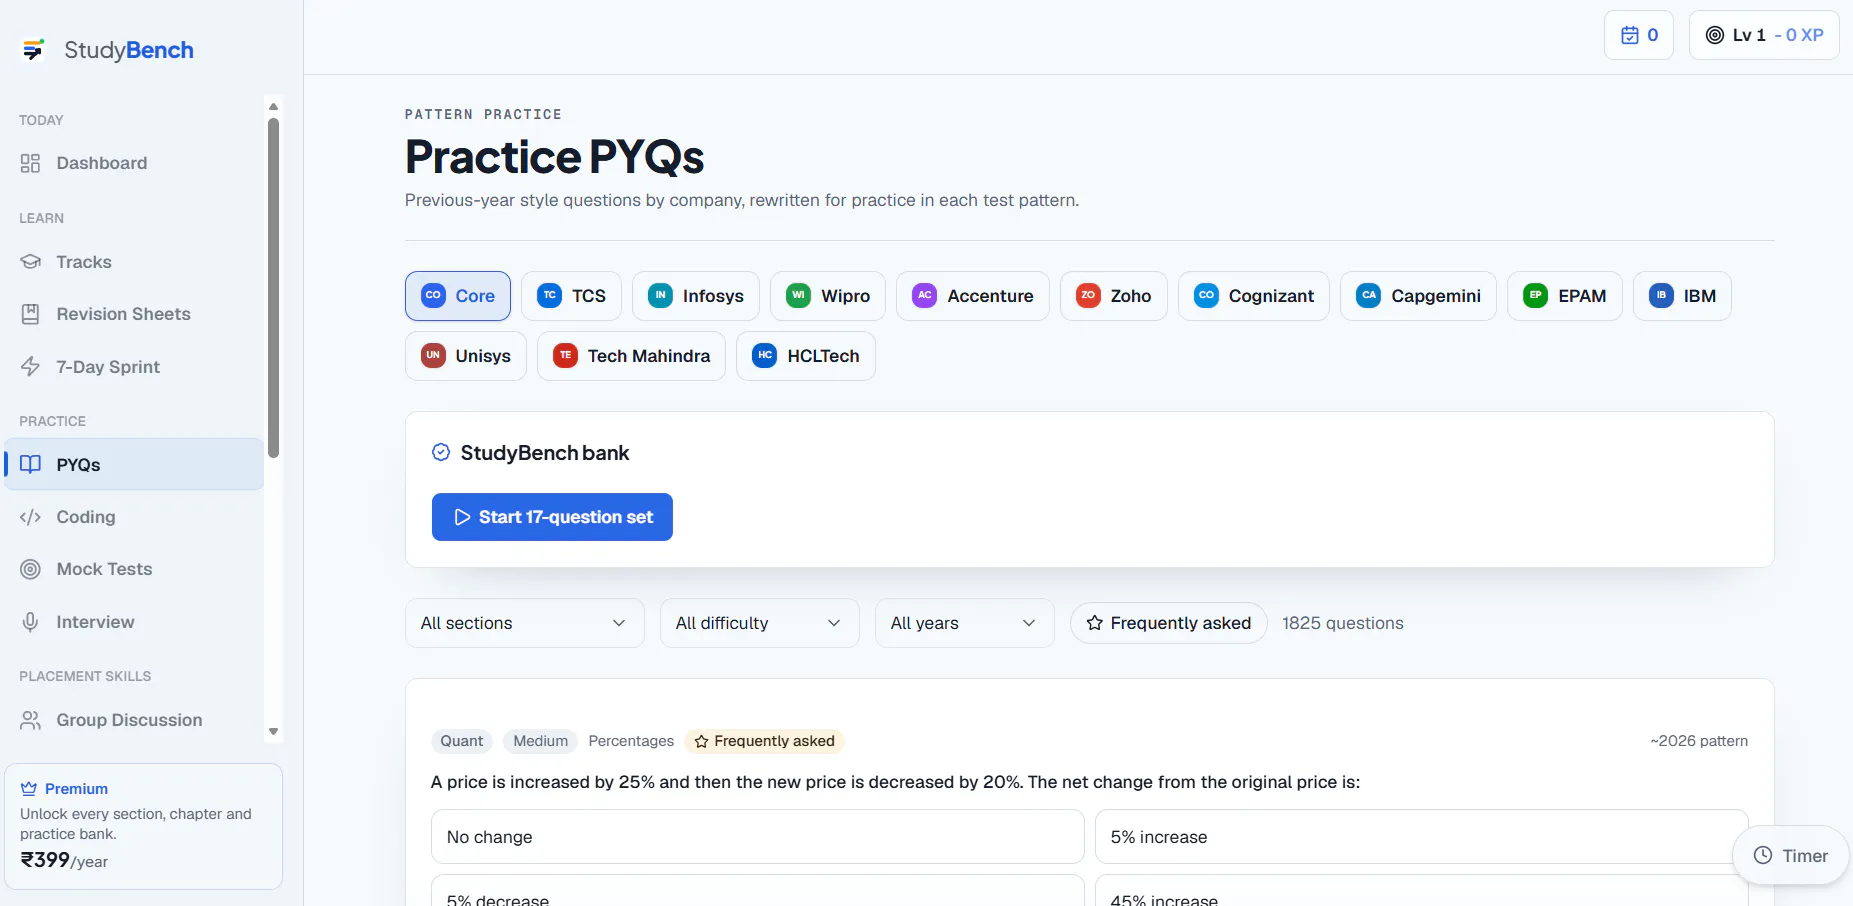This screenshot has width=1853, height=906.
Task: Open Dashboard from the sidebar
Action: 133,163
